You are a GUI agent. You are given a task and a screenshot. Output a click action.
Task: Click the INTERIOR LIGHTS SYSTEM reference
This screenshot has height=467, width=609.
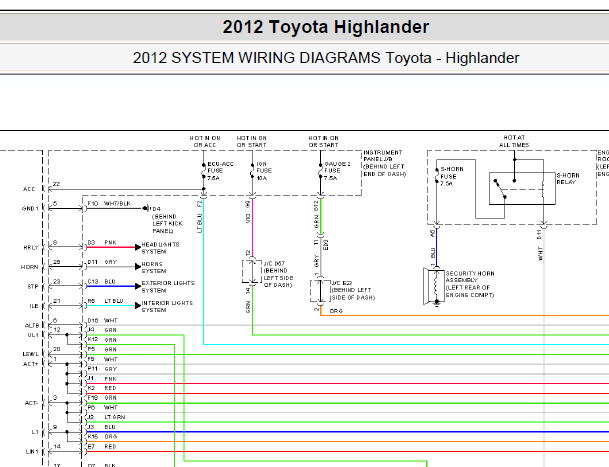click(167, 307)
